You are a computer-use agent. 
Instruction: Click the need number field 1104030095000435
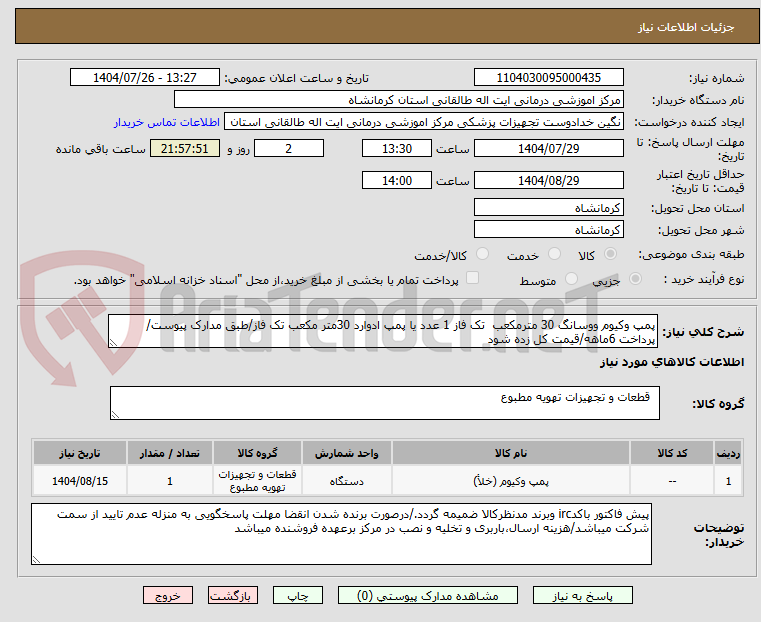(x=549, y=78)
